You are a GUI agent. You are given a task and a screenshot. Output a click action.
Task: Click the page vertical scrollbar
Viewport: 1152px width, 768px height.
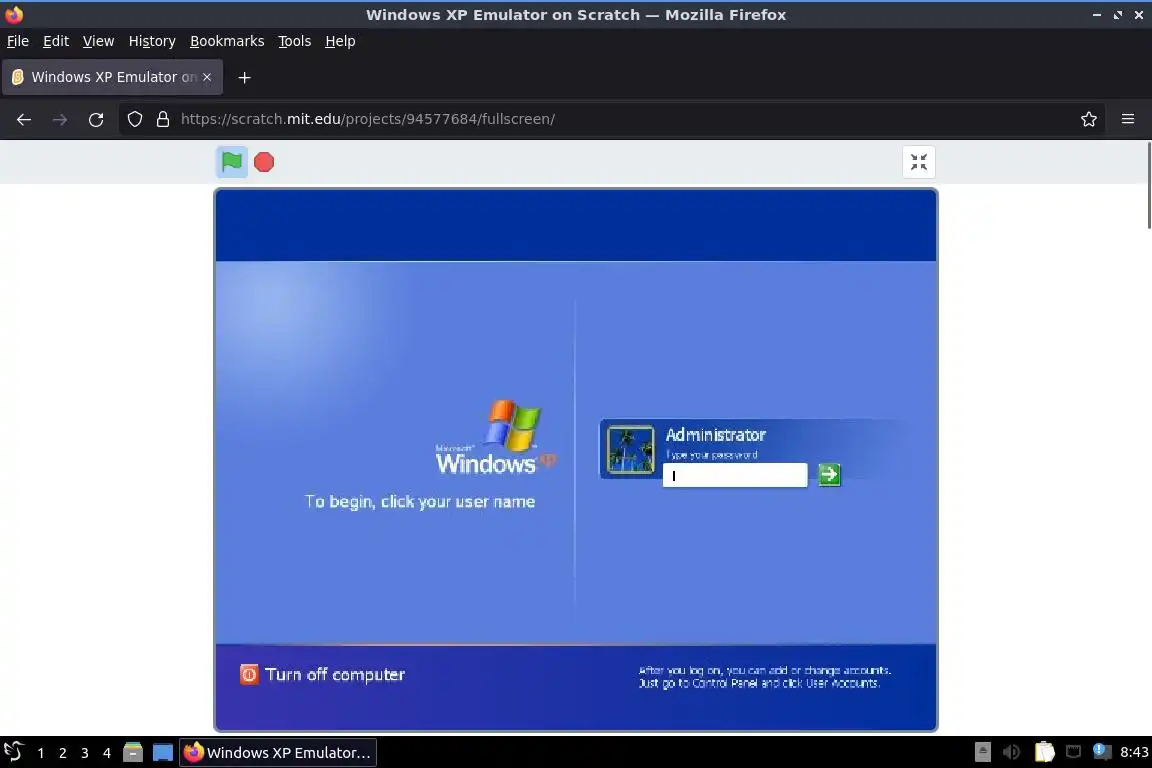1148,185
